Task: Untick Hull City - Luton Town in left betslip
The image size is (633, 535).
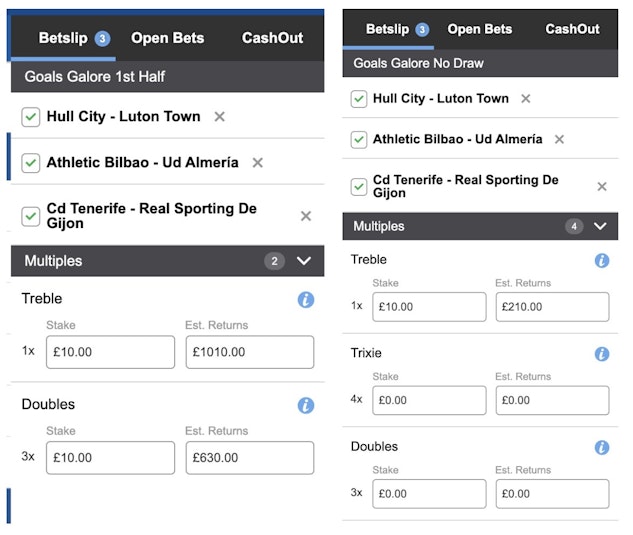Action: 31,117
